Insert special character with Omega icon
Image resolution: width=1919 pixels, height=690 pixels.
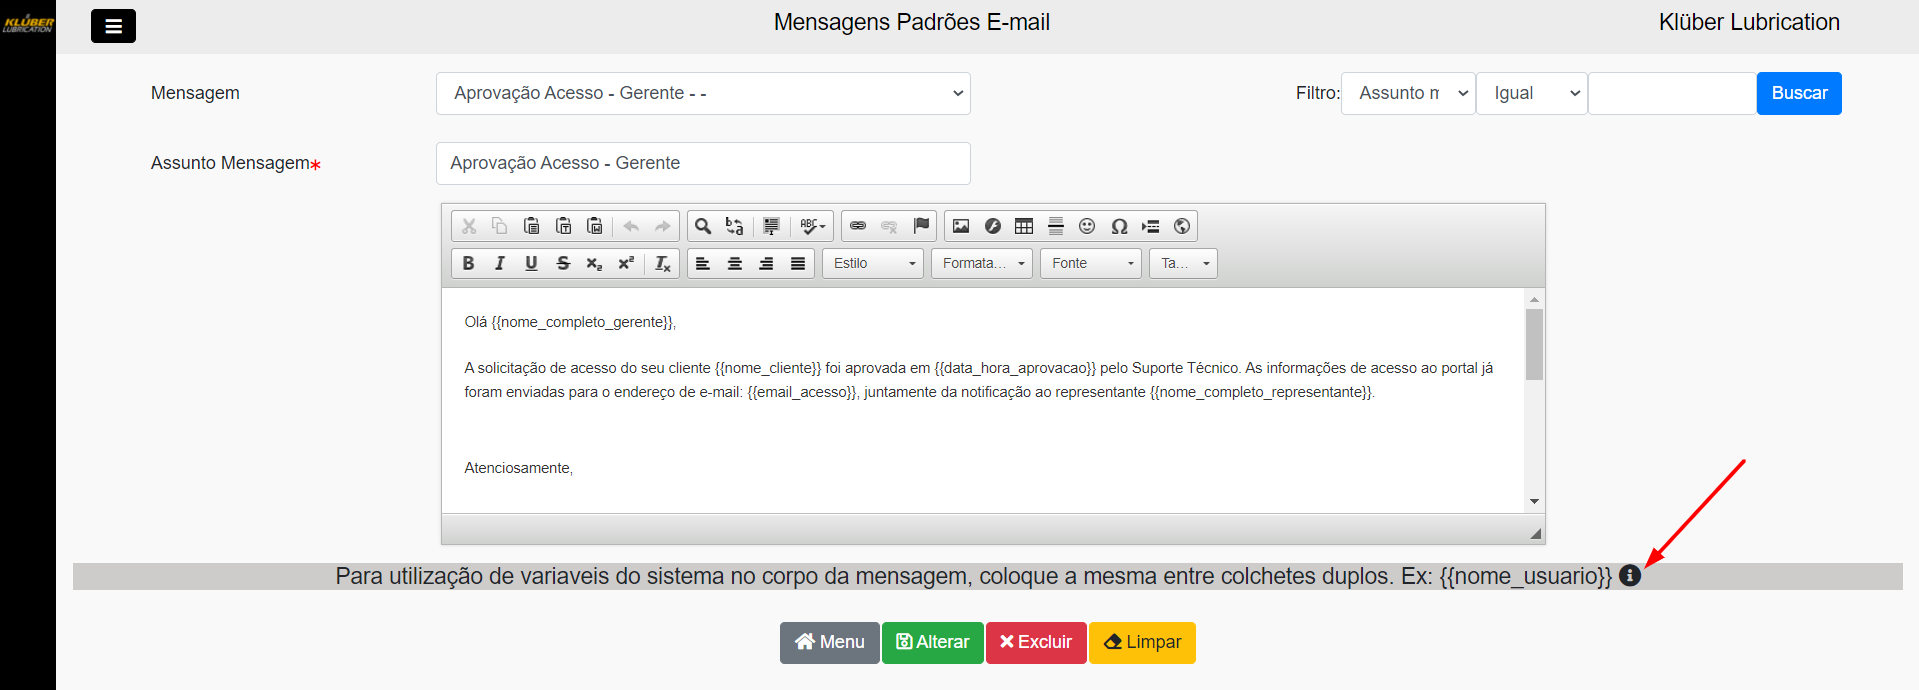(x=1119, y=226)
